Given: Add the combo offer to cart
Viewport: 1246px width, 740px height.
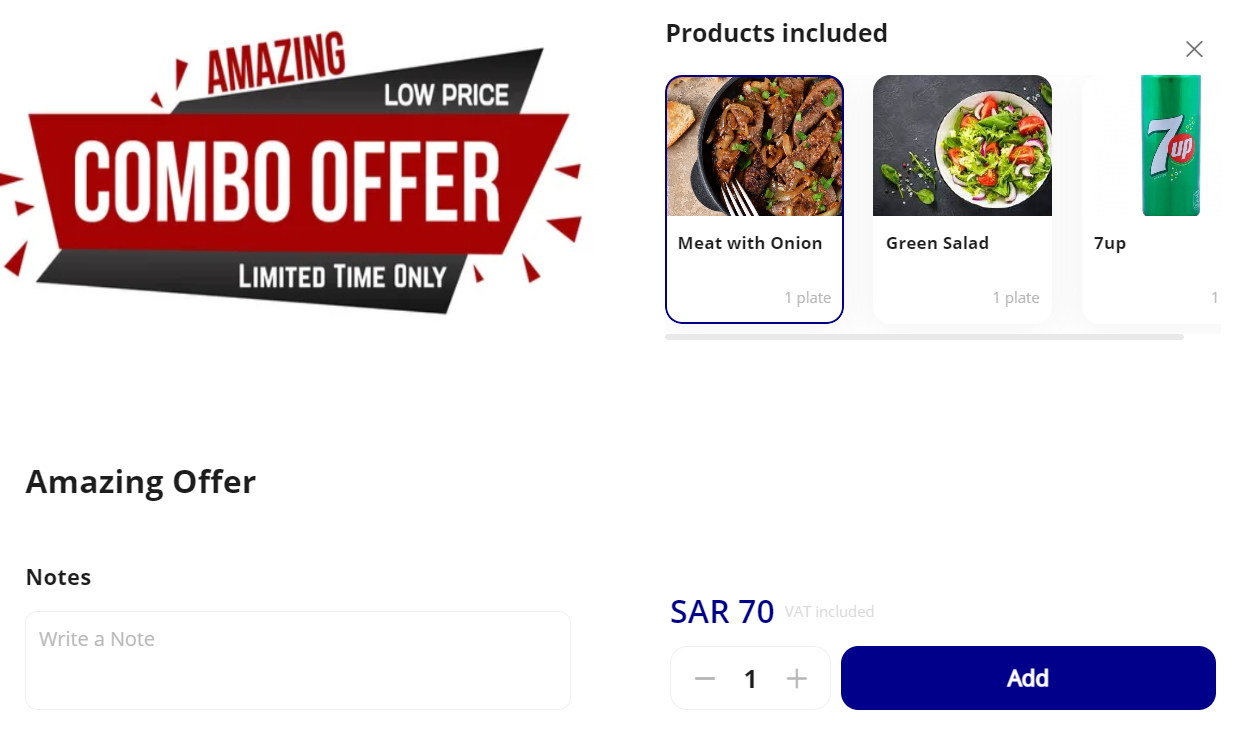Looking at the screenshot, I should click(x=1028, y=678).
